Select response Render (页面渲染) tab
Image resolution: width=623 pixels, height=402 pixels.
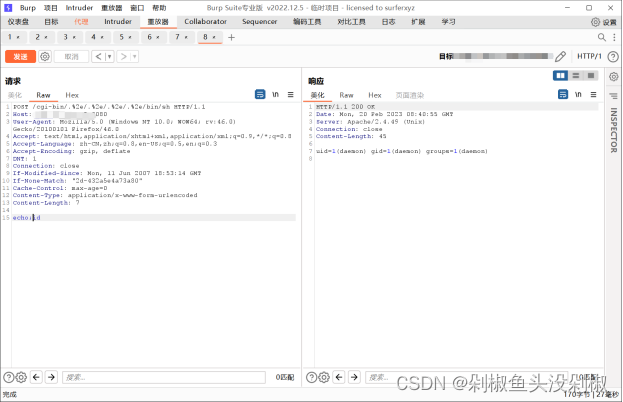point(410,95)
